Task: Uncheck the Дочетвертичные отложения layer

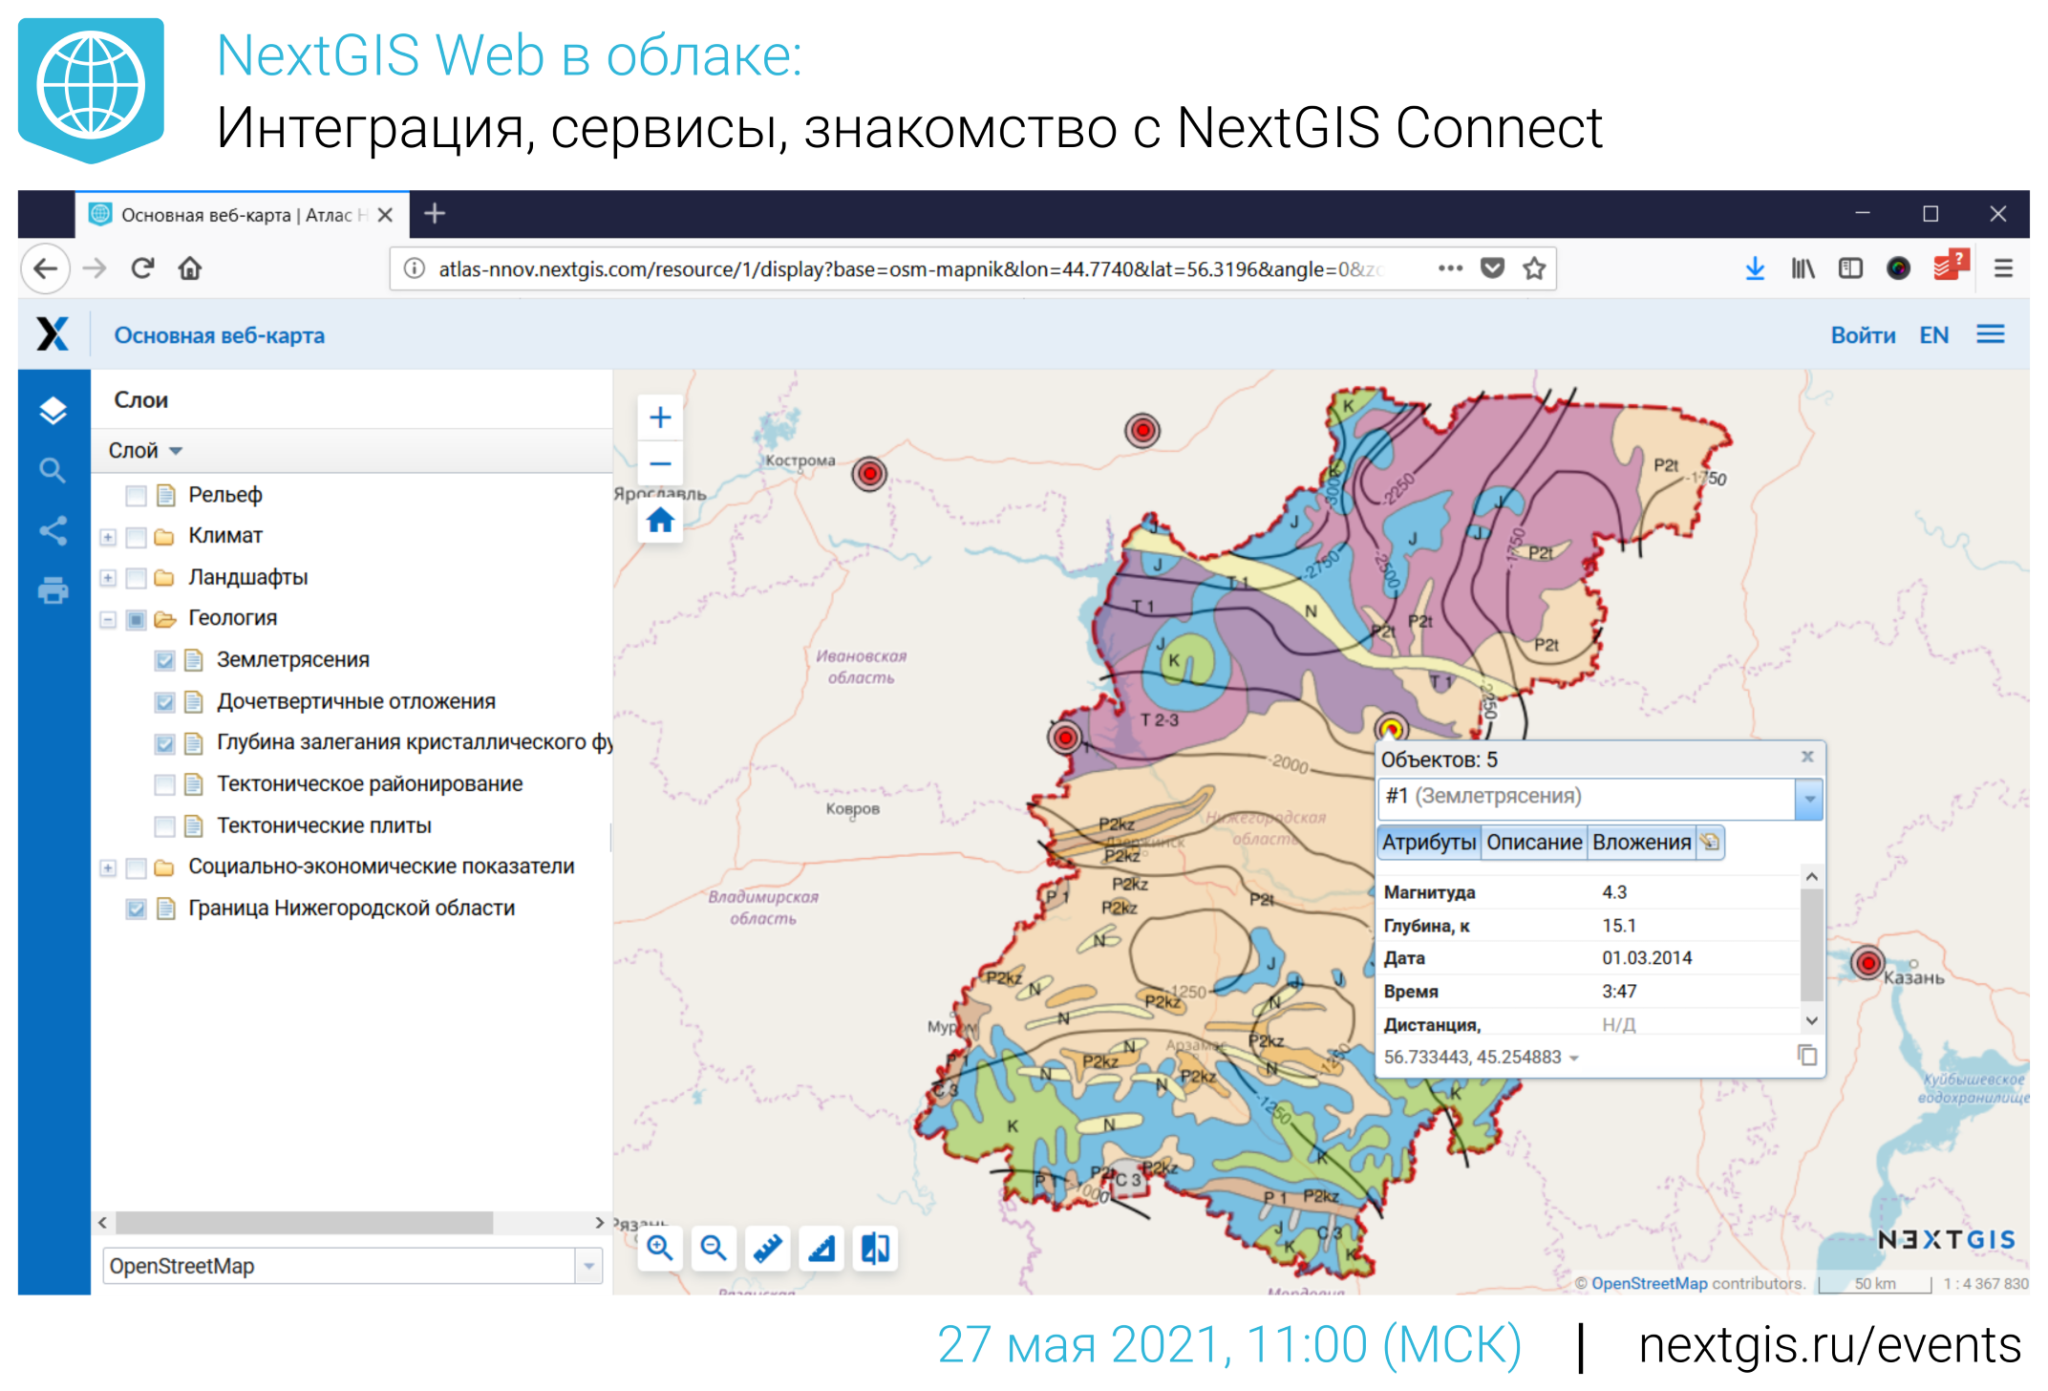Action: coord(165,702)
